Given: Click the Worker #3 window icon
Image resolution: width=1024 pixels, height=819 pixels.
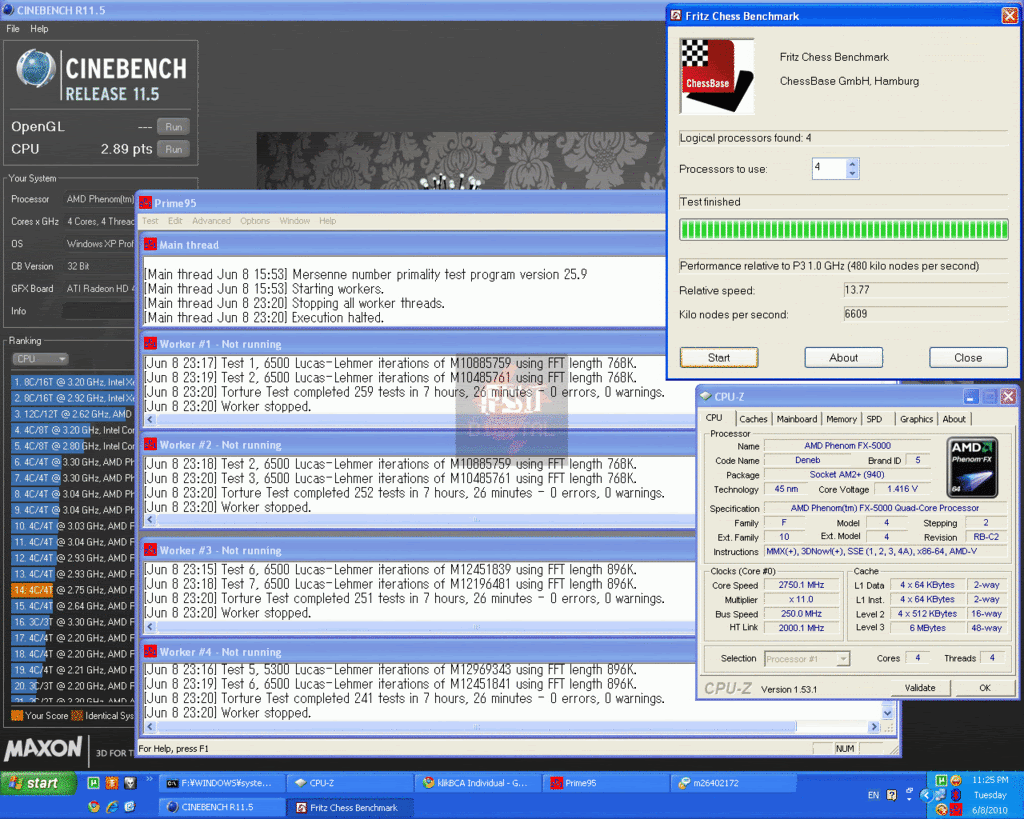Looking at the screenshot, I should click(150, 550).
